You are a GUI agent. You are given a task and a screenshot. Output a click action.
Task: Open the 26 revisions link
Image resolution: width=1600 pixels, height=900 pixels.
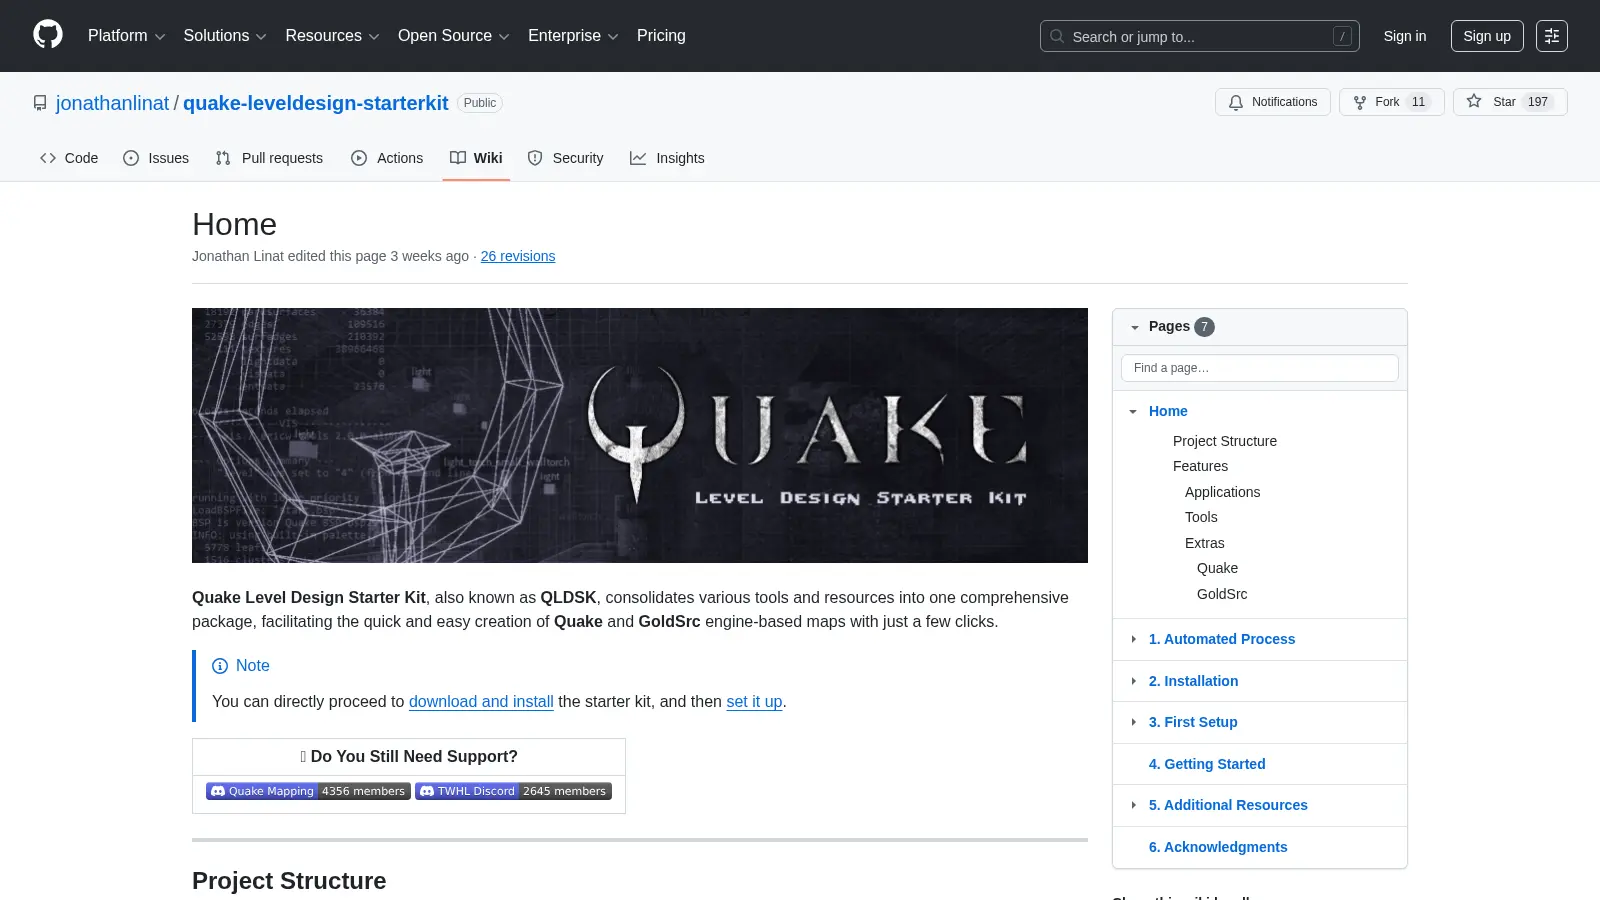[518, 256]
